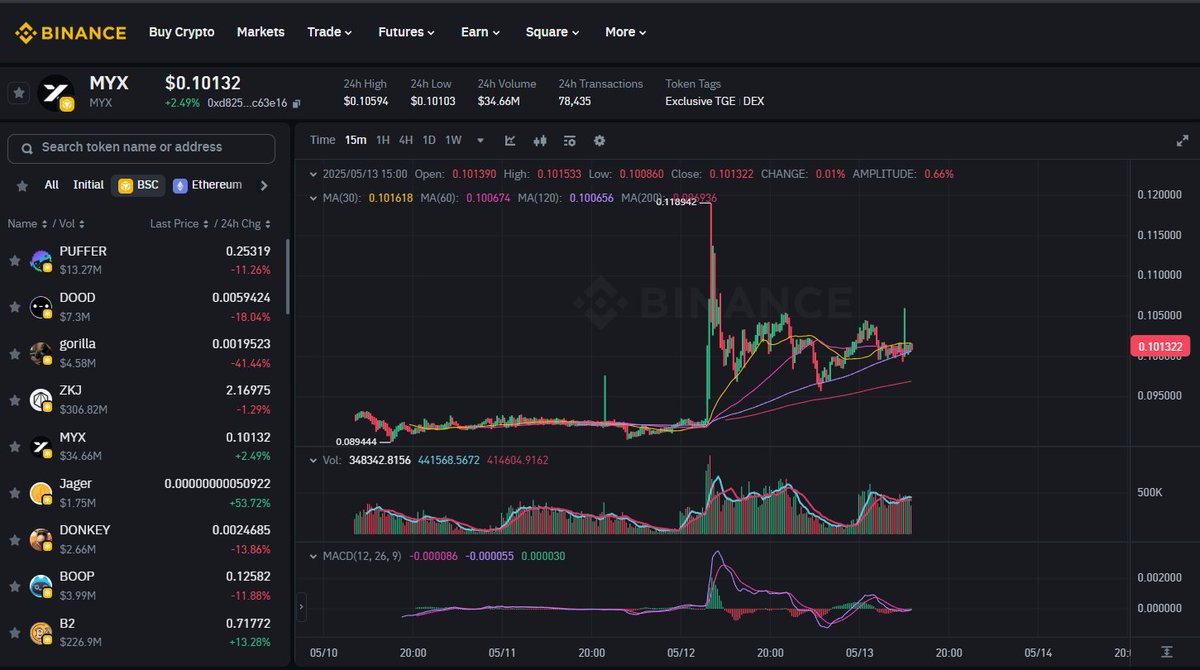Collapse the Vol indicator legend
The height and width of the screenshot is (670, 1200).
pyautogui.click(x=314, y=460)
